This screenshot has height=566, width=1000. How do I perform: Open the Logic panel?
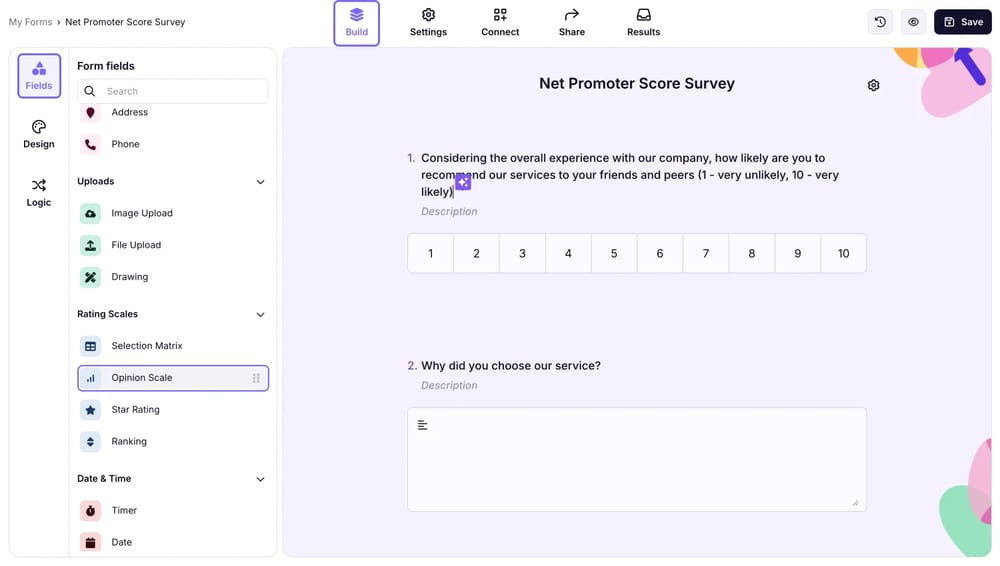pyautogui.click(x=39, y=192)
